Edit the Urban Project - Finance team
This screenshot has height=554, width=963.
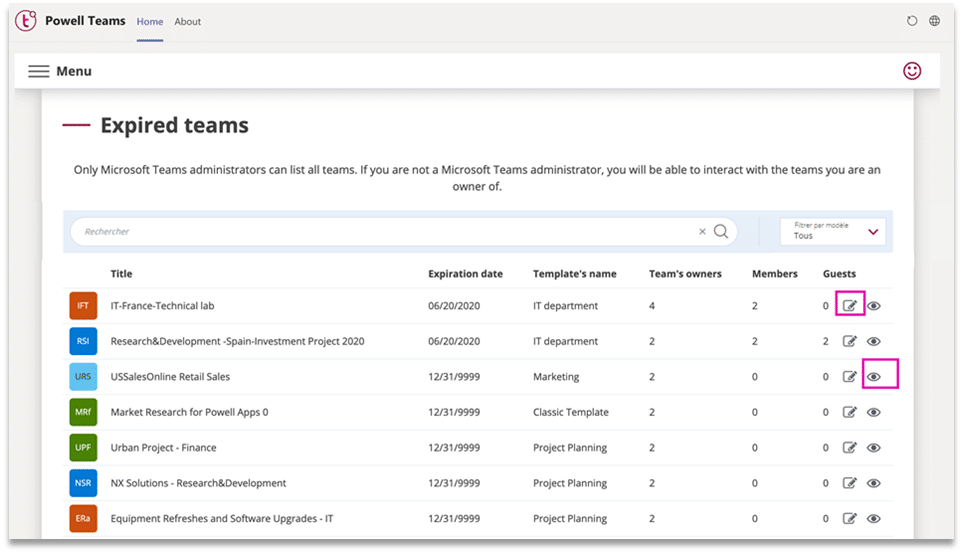pyautogui.click(x=849, y=448)
